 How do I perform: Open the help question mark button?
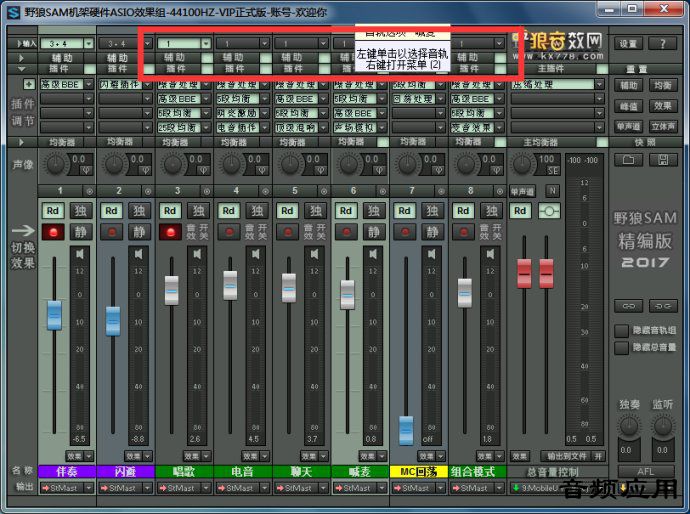point(663,43)
